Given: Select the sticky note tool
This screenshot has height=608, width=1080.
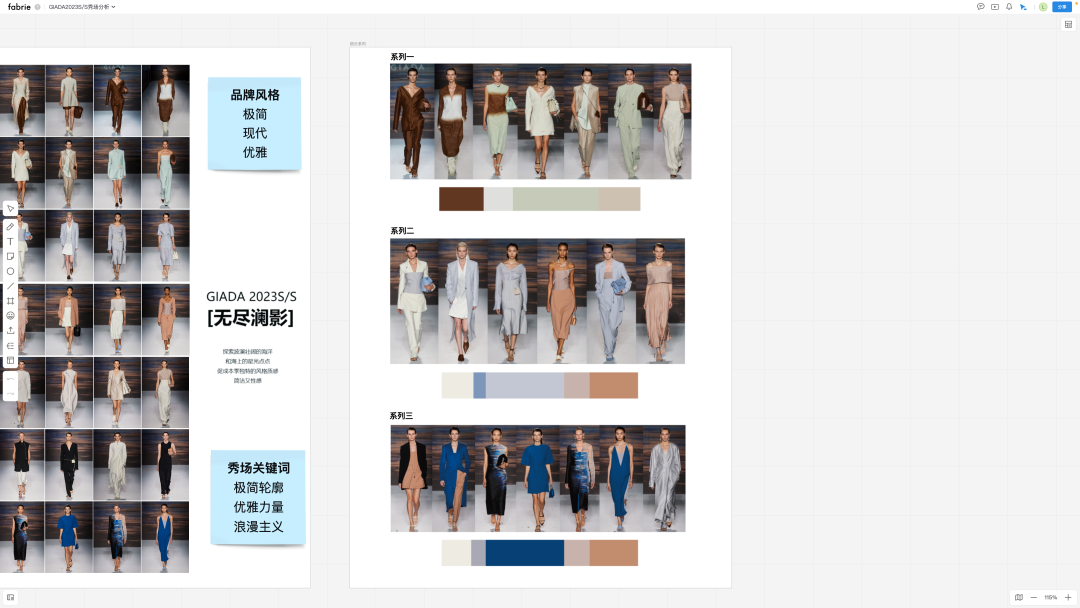Looking at the screenshot, I should tap(10, 256).
